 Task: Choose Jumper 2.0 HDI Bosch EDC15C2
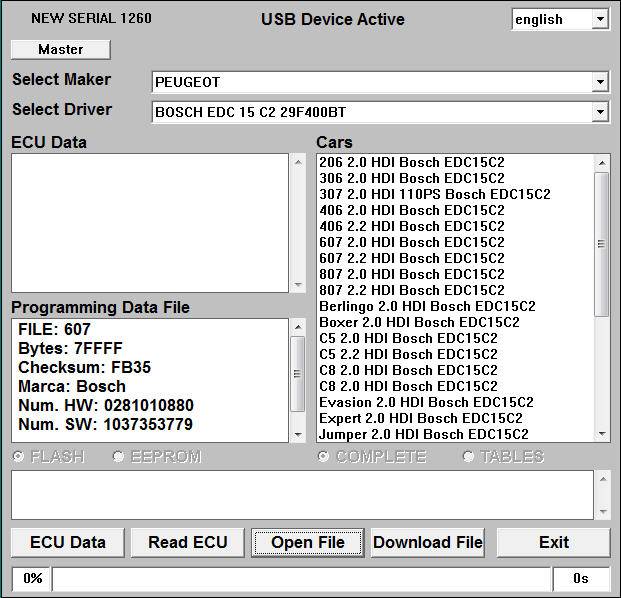coord(423,434)
